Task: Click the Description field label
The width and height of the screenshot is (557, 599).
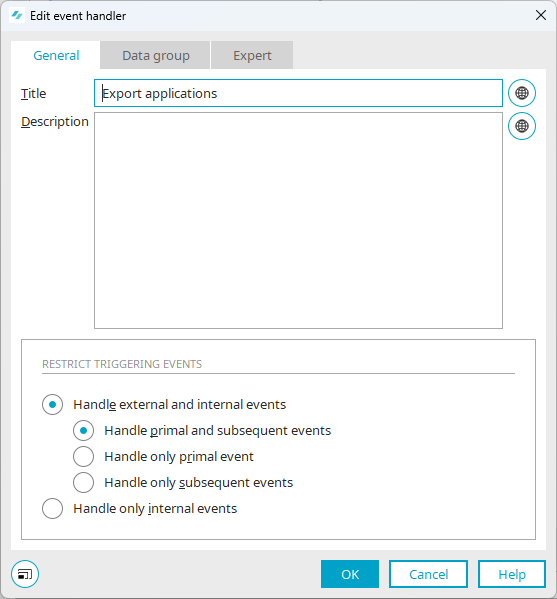Action: 55,121
